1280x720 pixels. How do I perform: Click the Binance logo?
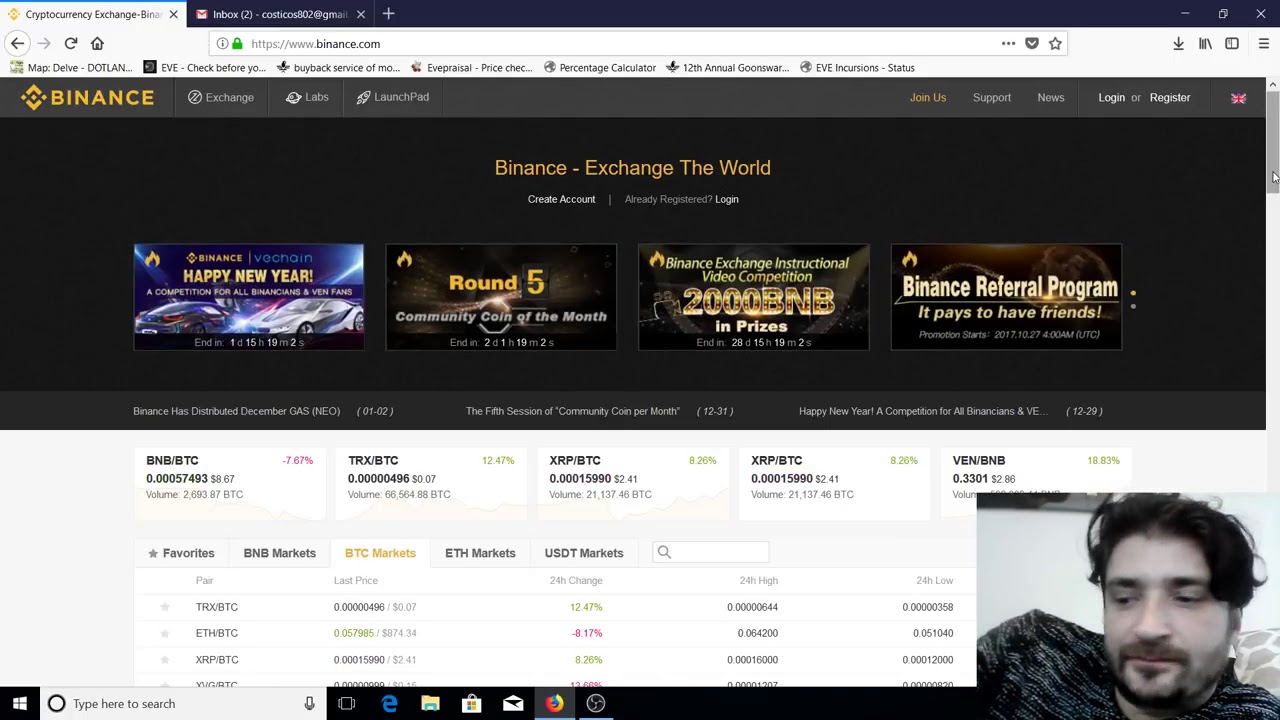pos(88,97)
